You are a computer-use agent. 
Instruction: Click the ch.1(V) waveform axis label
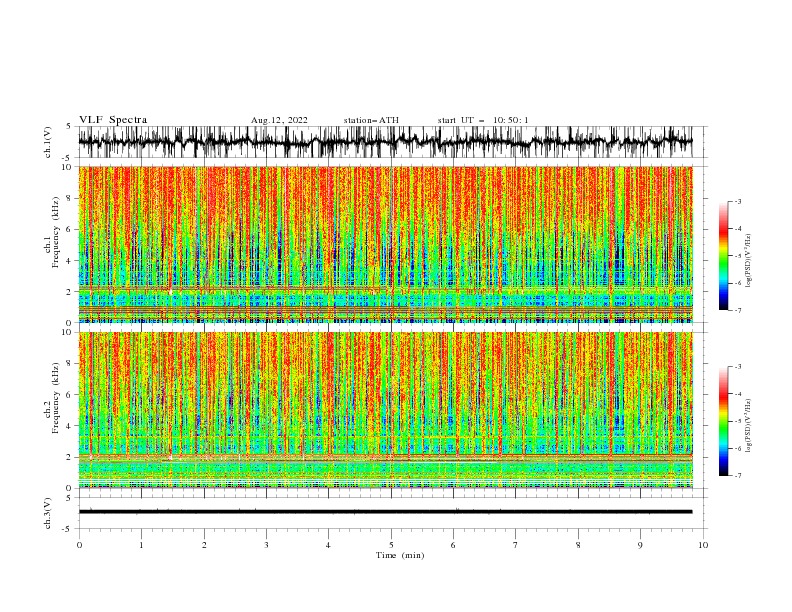[48, 142]
